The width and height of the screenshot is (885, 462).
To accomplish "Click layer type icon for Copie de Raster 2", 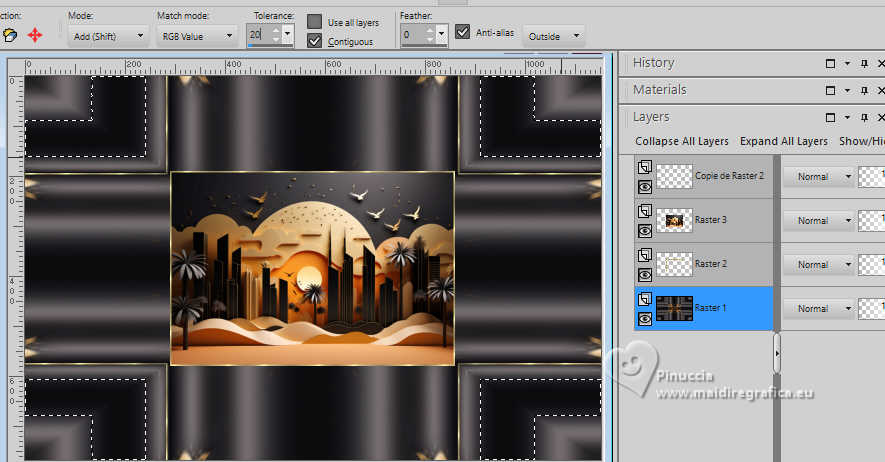I will coord(645,168).
